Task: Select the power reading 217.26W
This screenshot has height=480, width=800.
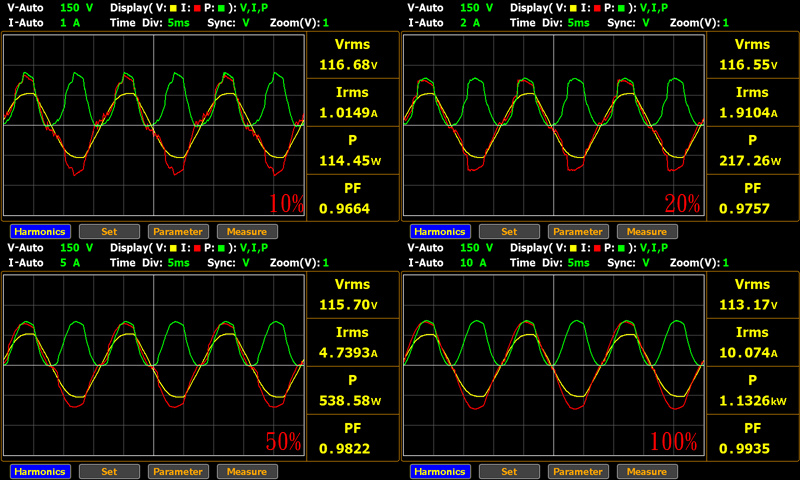Action: click(750, 161)
